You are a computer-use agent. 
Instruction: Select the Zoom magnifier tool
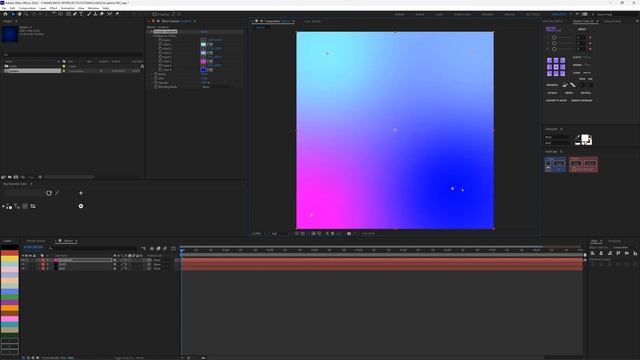[x=26, y=14]
